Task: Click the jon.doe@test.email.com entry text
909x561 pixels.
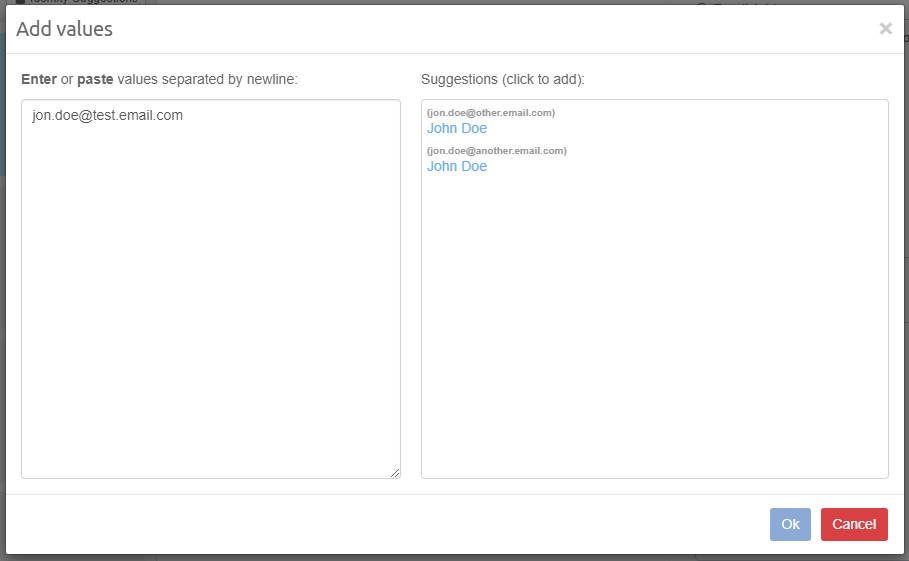Action: 107,115
